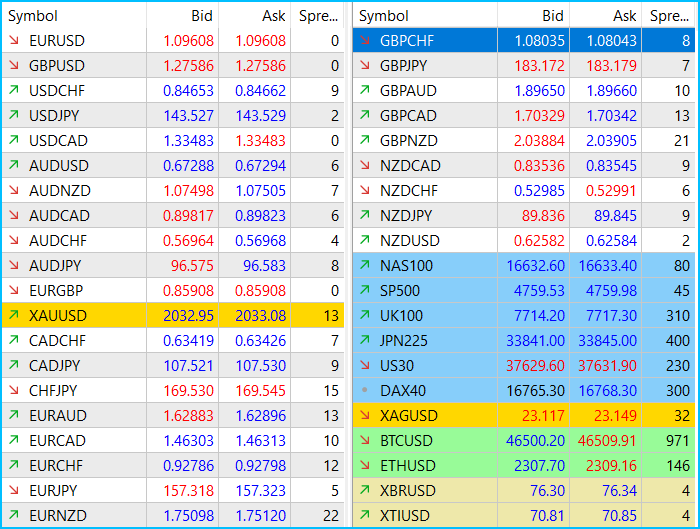Image resolution: width=700 pixels, height=529 pixels.
Task: Click the arrow icon beside the highlighted GBPCHF
Action: tap(364, 41)
